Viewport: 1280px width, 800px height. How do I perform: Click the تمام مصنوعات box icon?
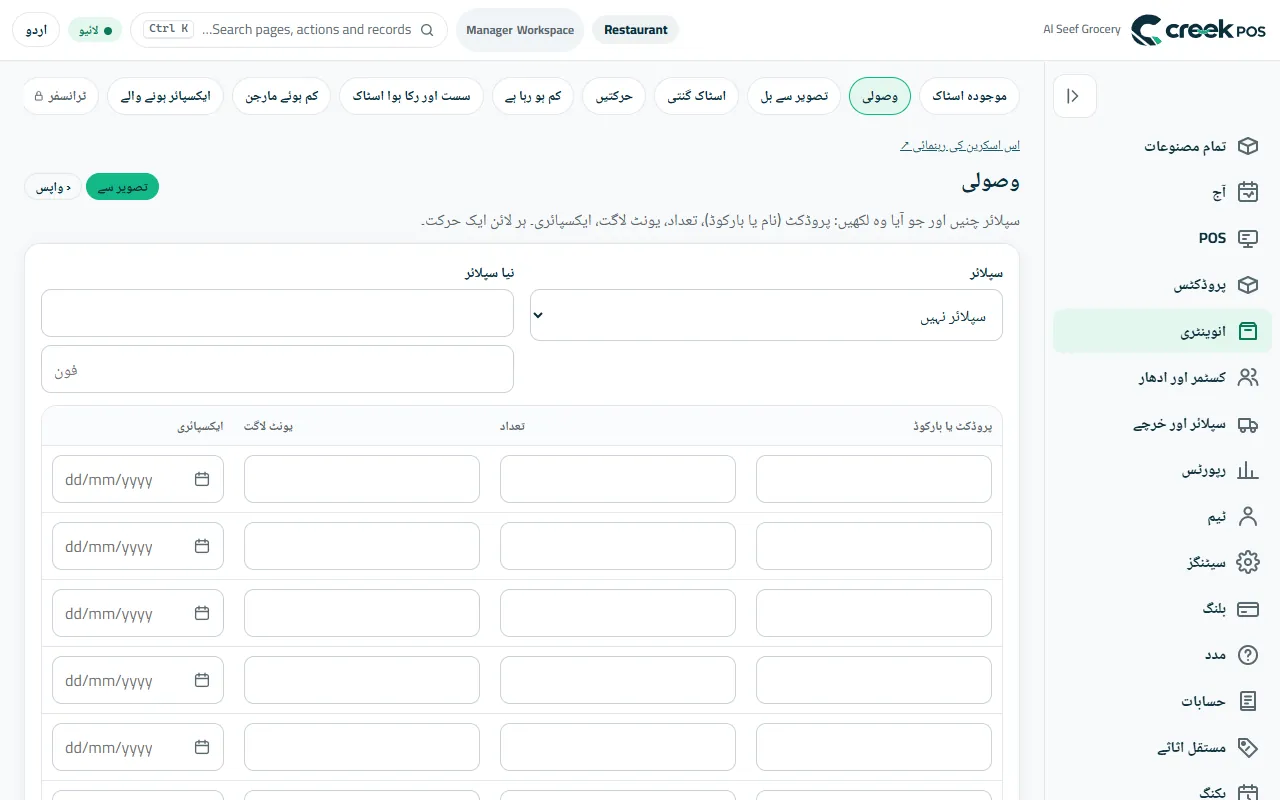(x=1247, y=146)
